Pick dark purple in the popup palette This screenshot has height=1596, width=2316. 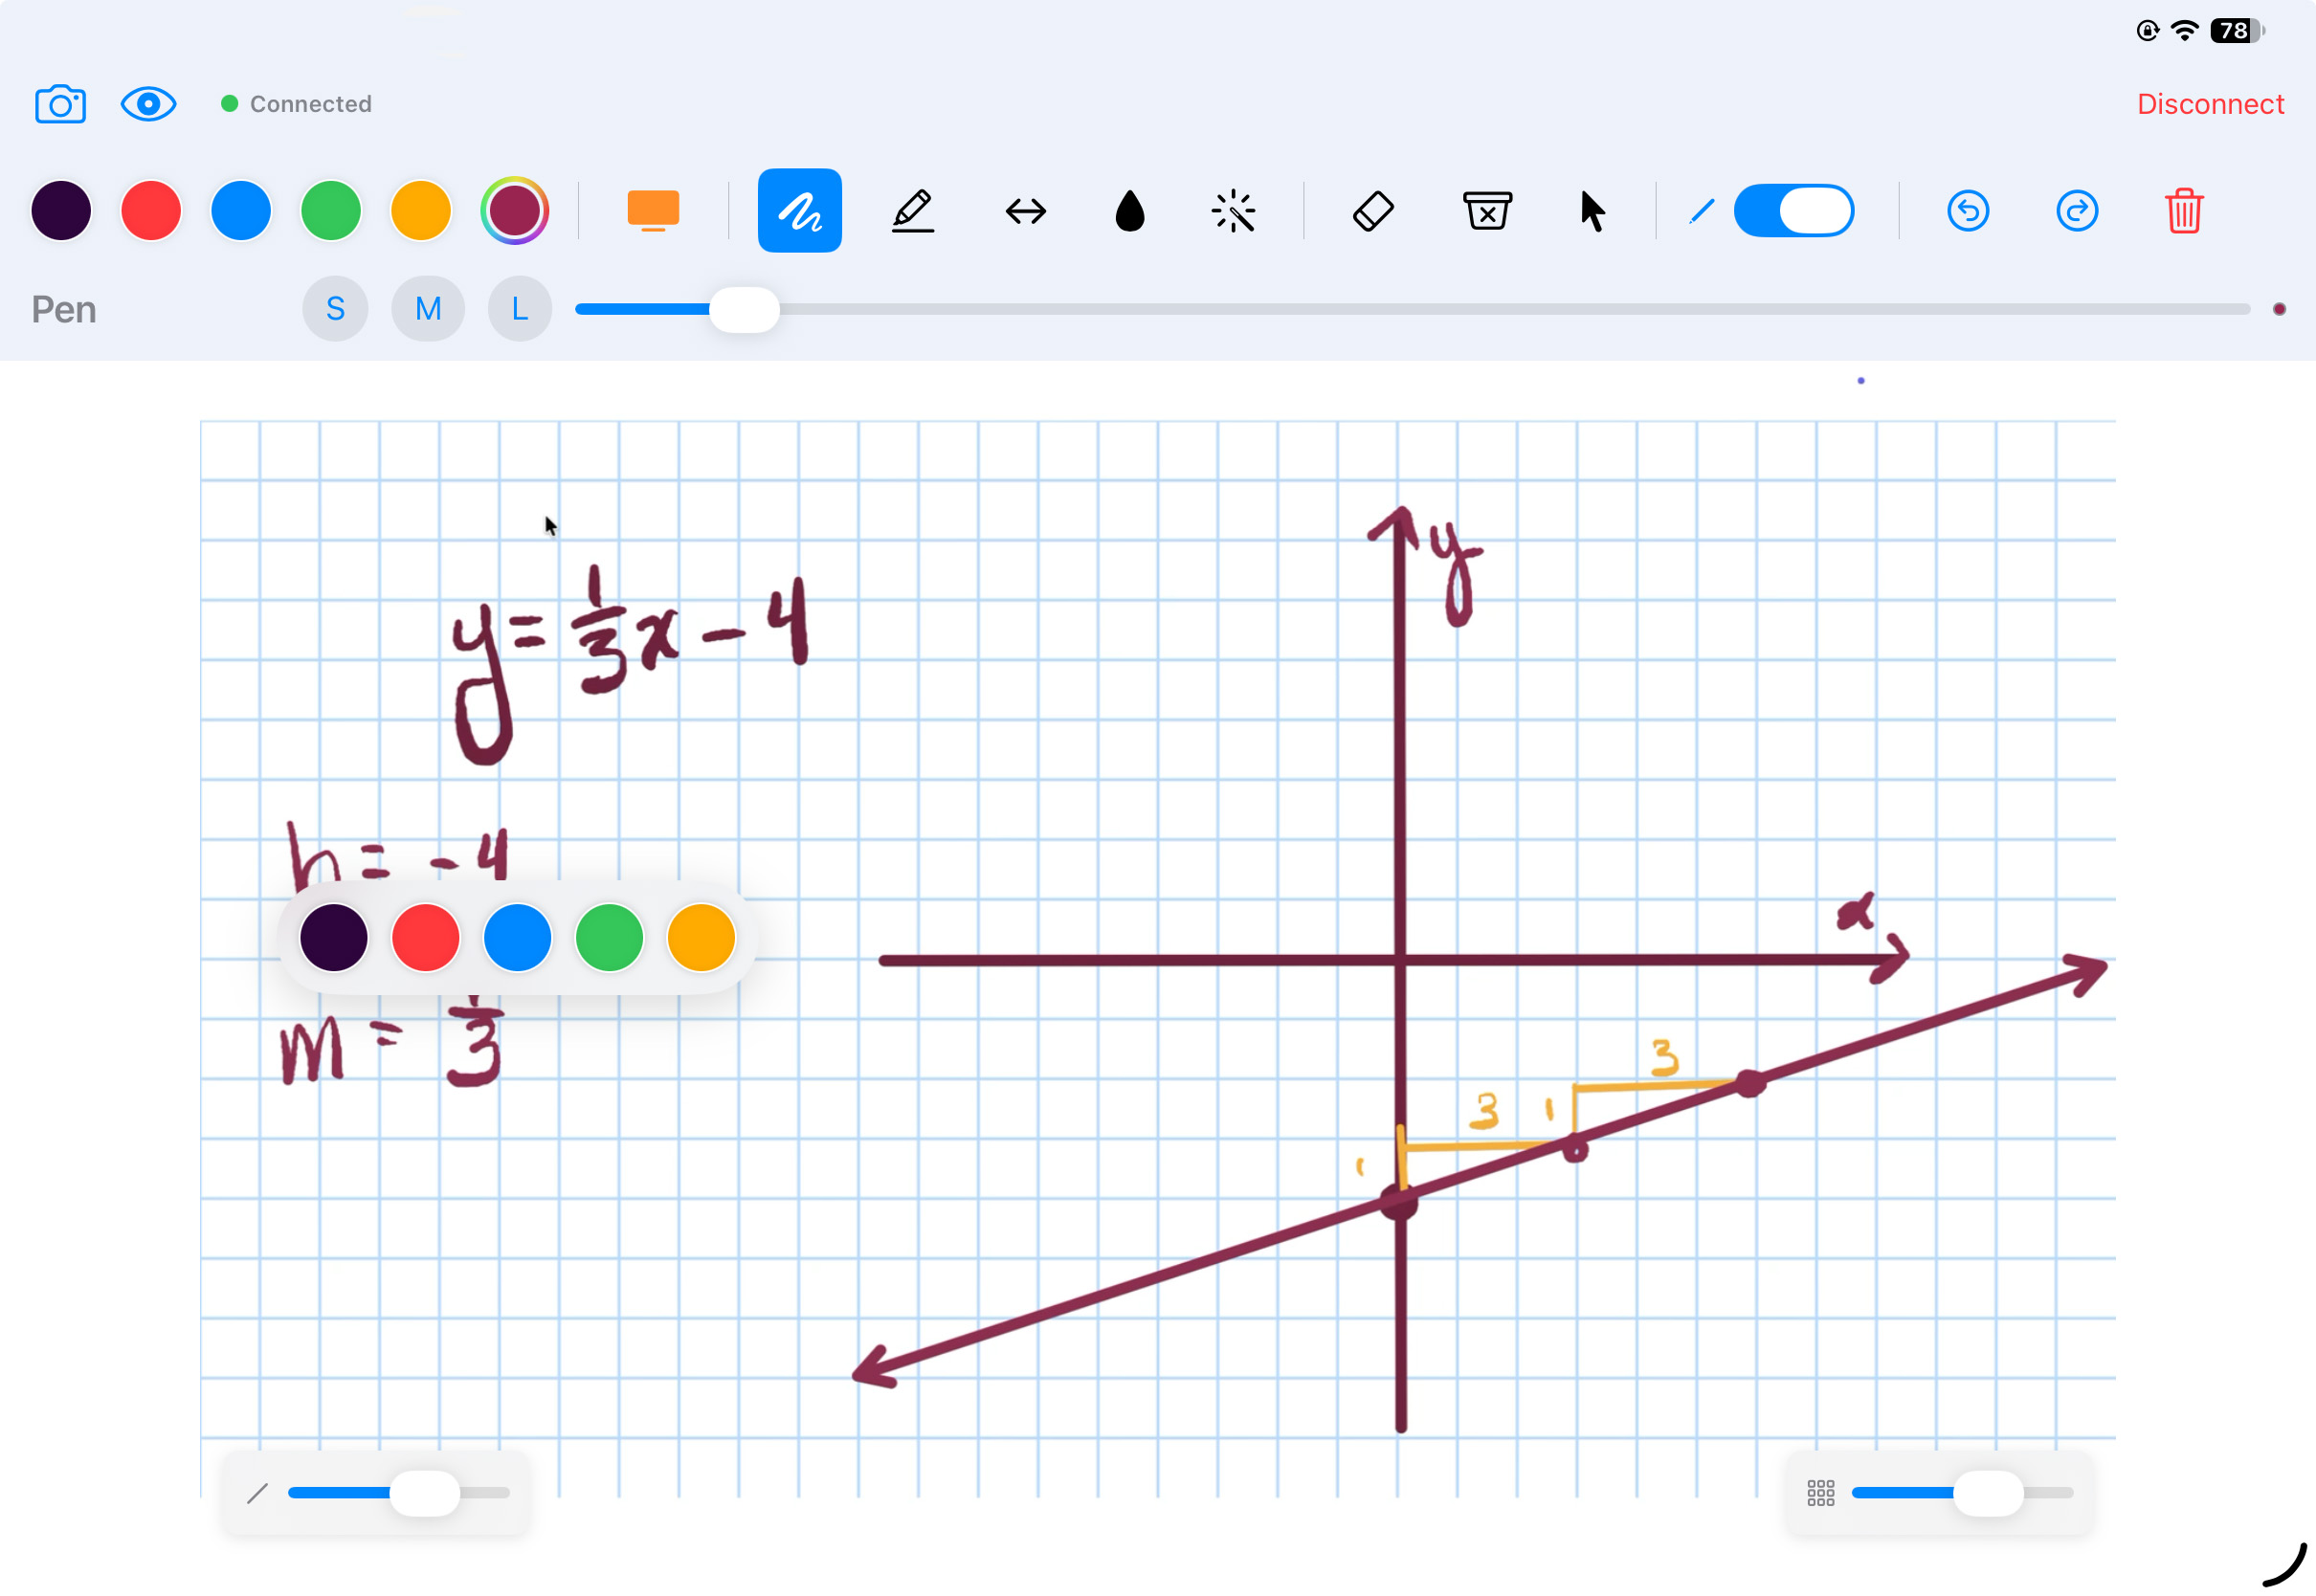[x=334, y=938]
